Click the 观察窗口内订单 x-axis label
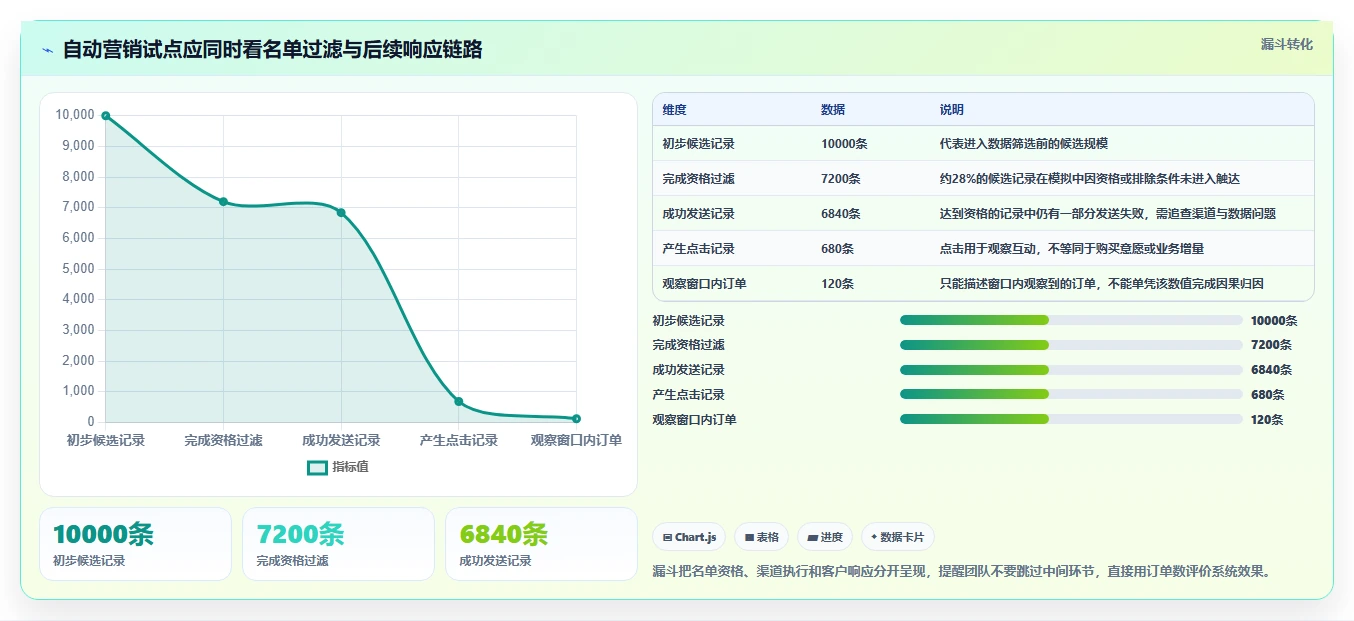1354x621 pixels. click(576, 441)
